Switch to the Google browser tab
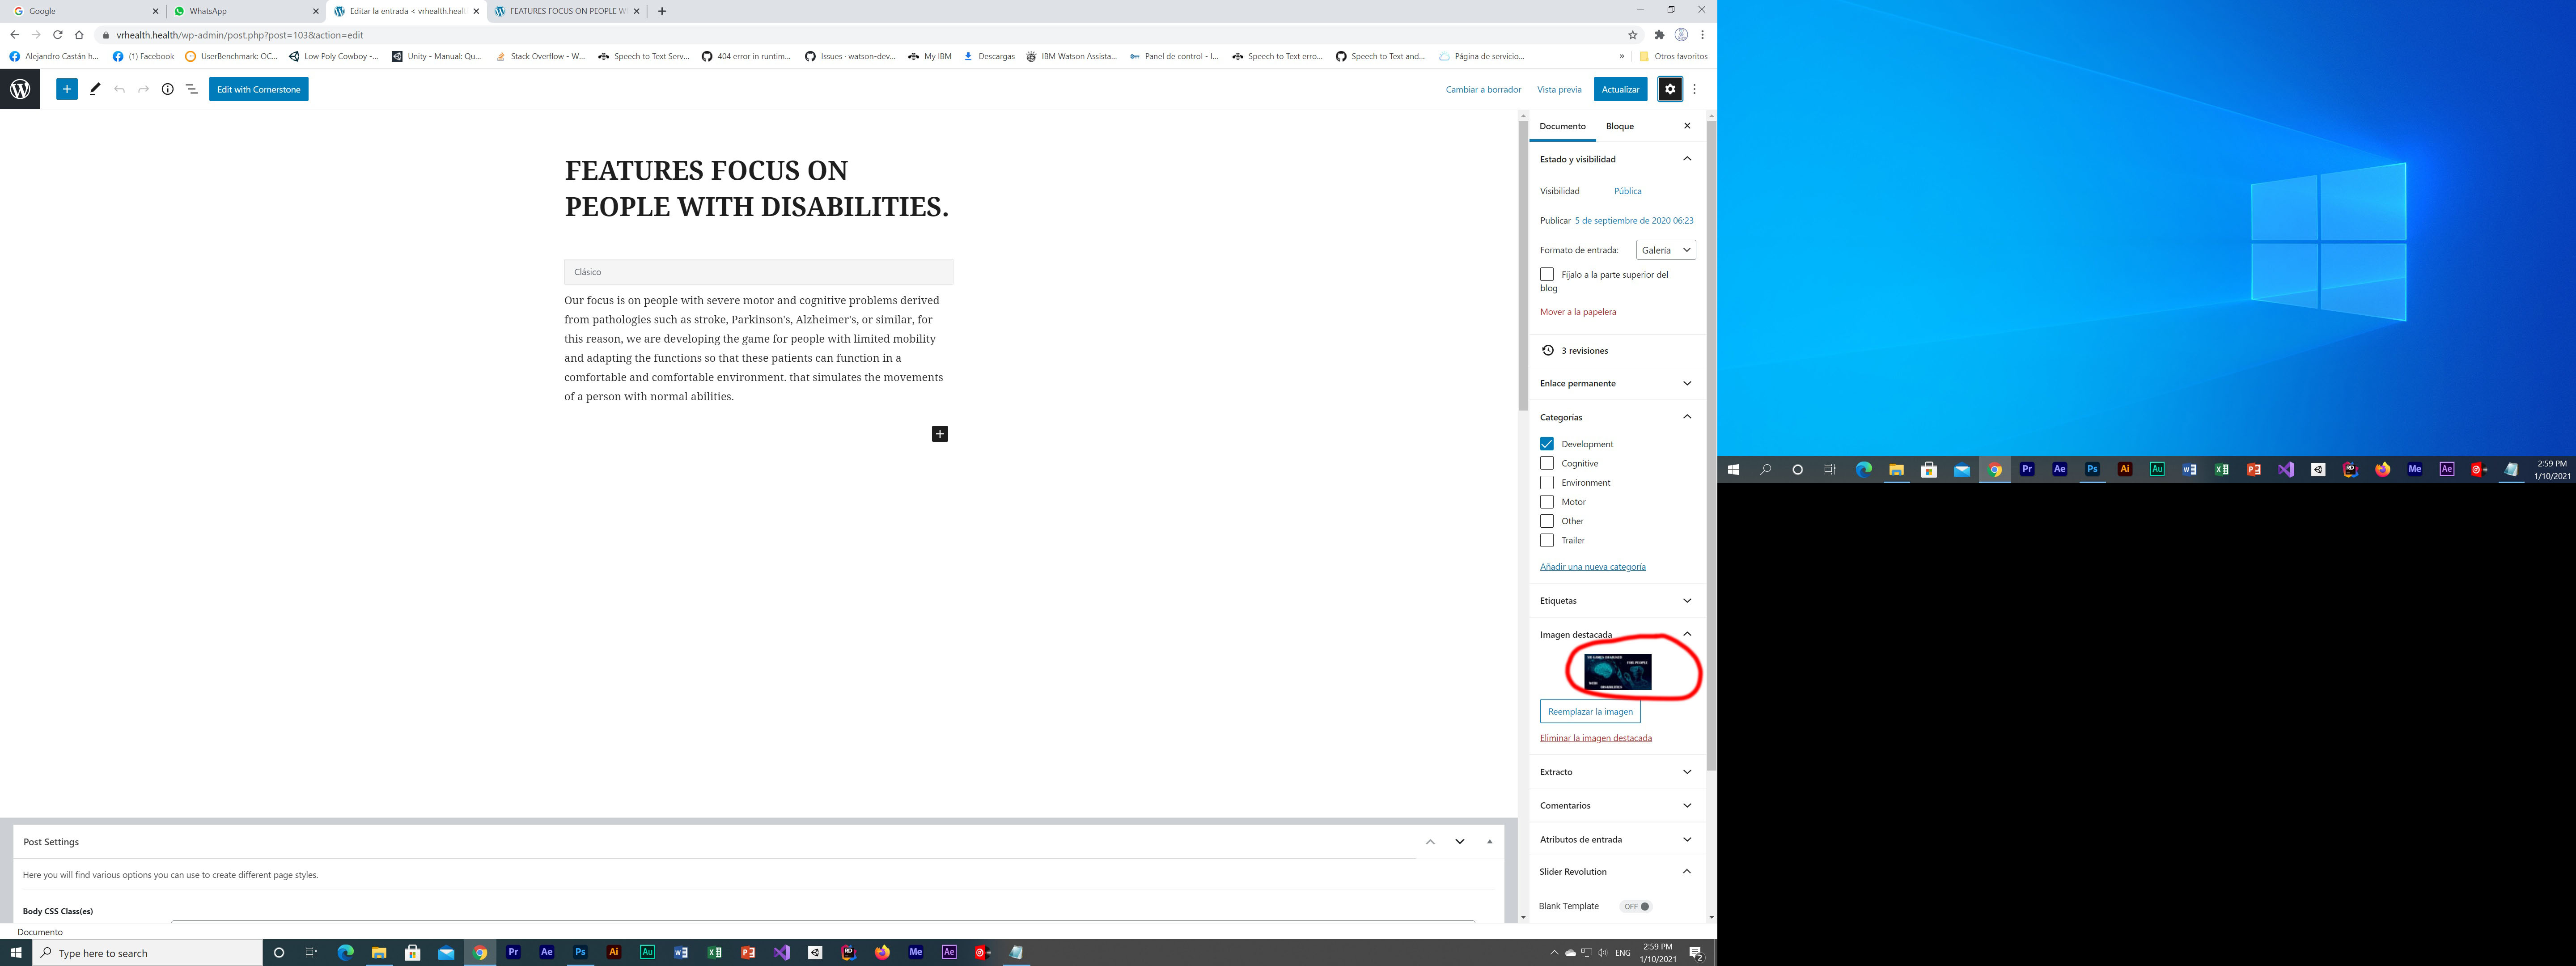The image size is (2576, 966). click(84, 11)
